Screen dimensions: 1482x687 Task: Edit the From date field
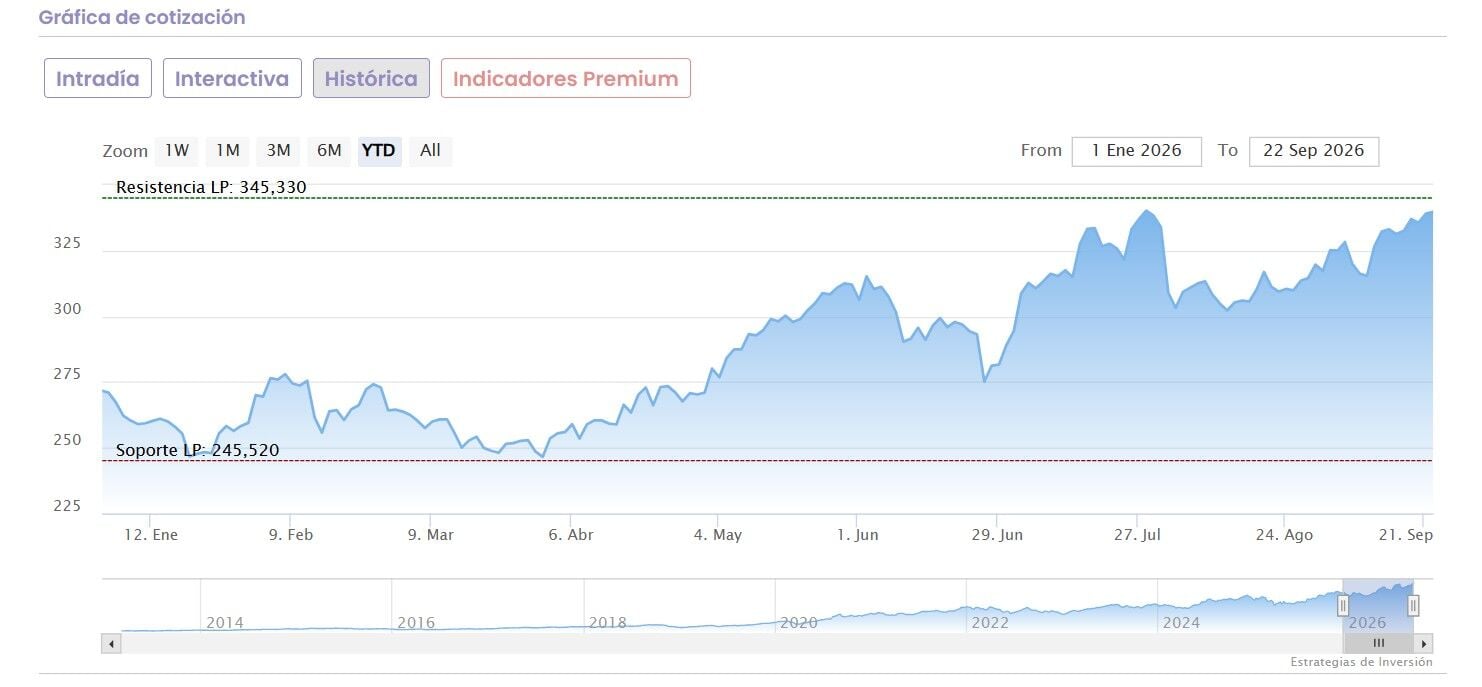(x=1137, y=151)
